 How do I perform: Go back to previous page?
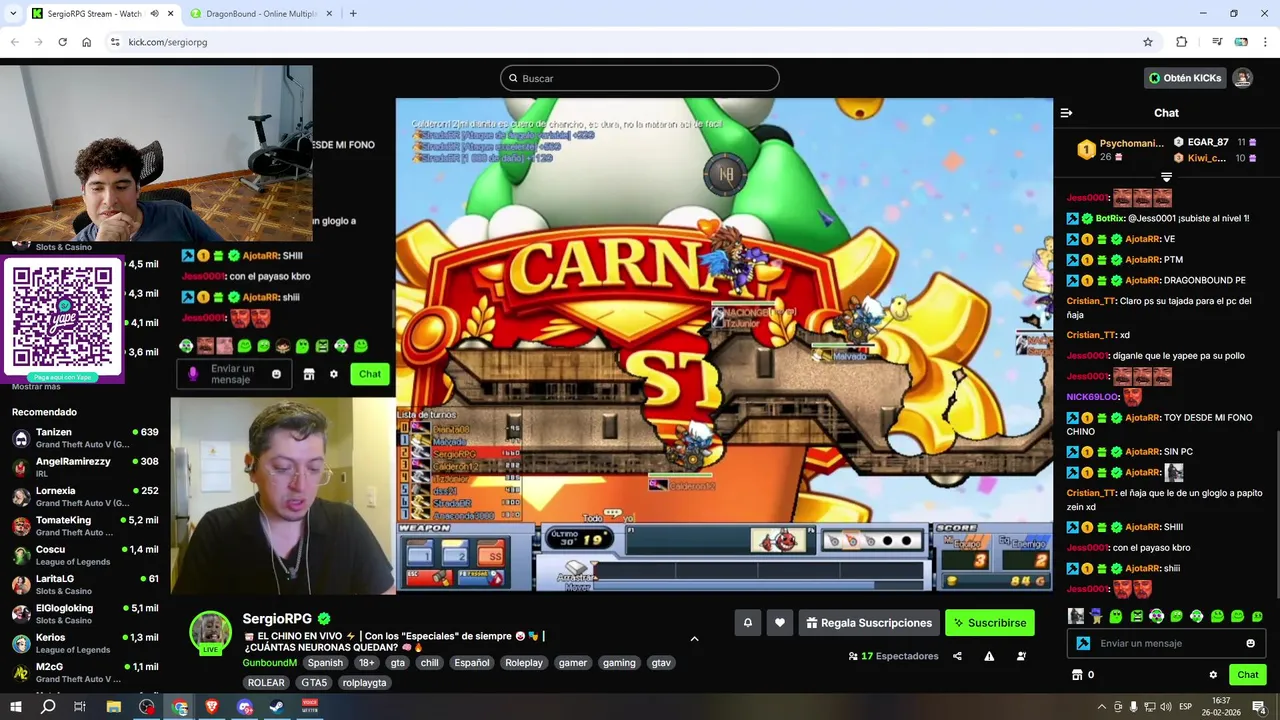[14, 42]
